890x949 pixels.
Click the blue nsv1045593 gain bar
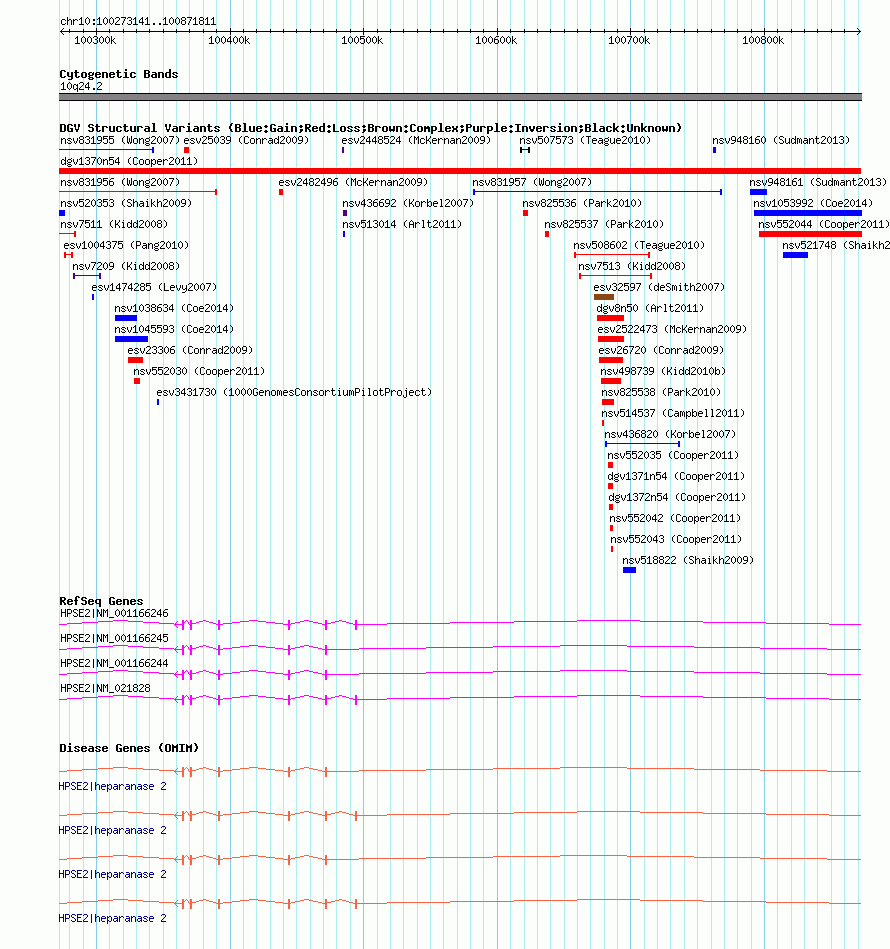(131, 339)
